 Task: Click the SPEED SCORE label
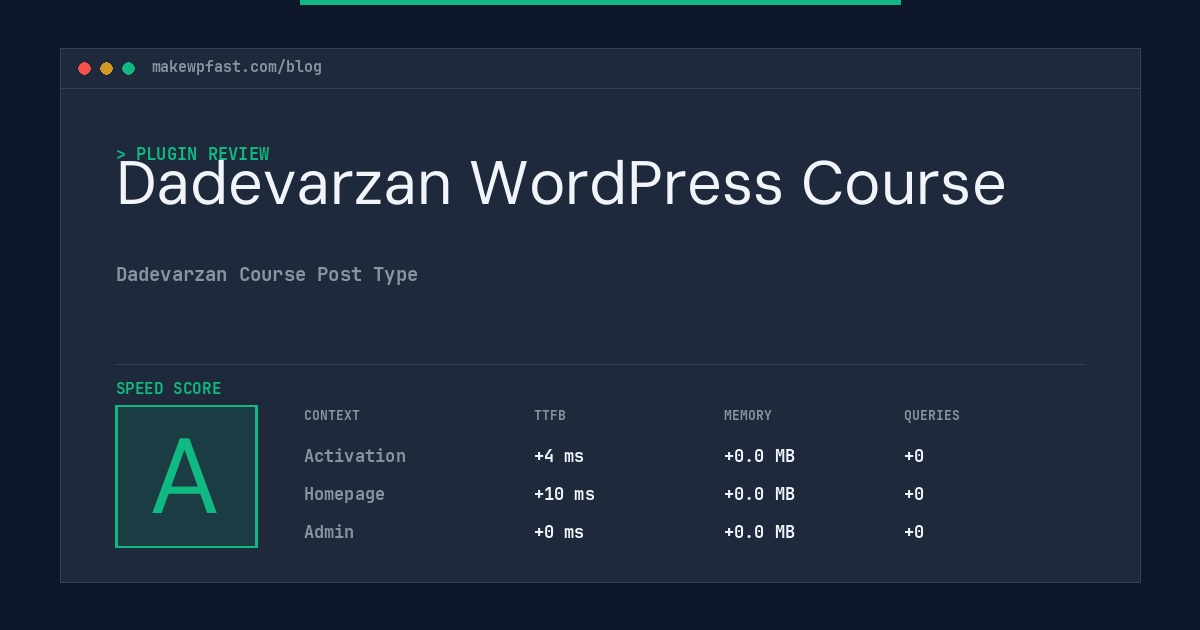[x=169, y=388]
